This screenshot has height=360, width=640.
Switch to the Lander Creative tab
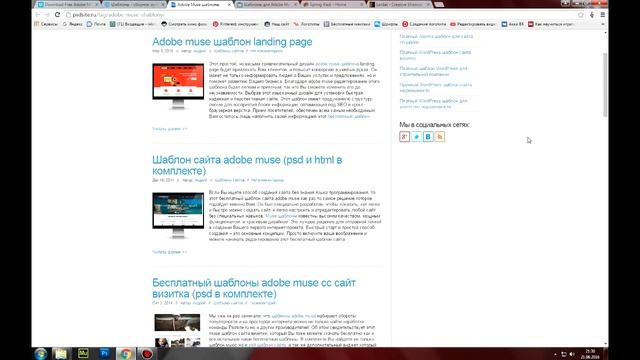400,4
